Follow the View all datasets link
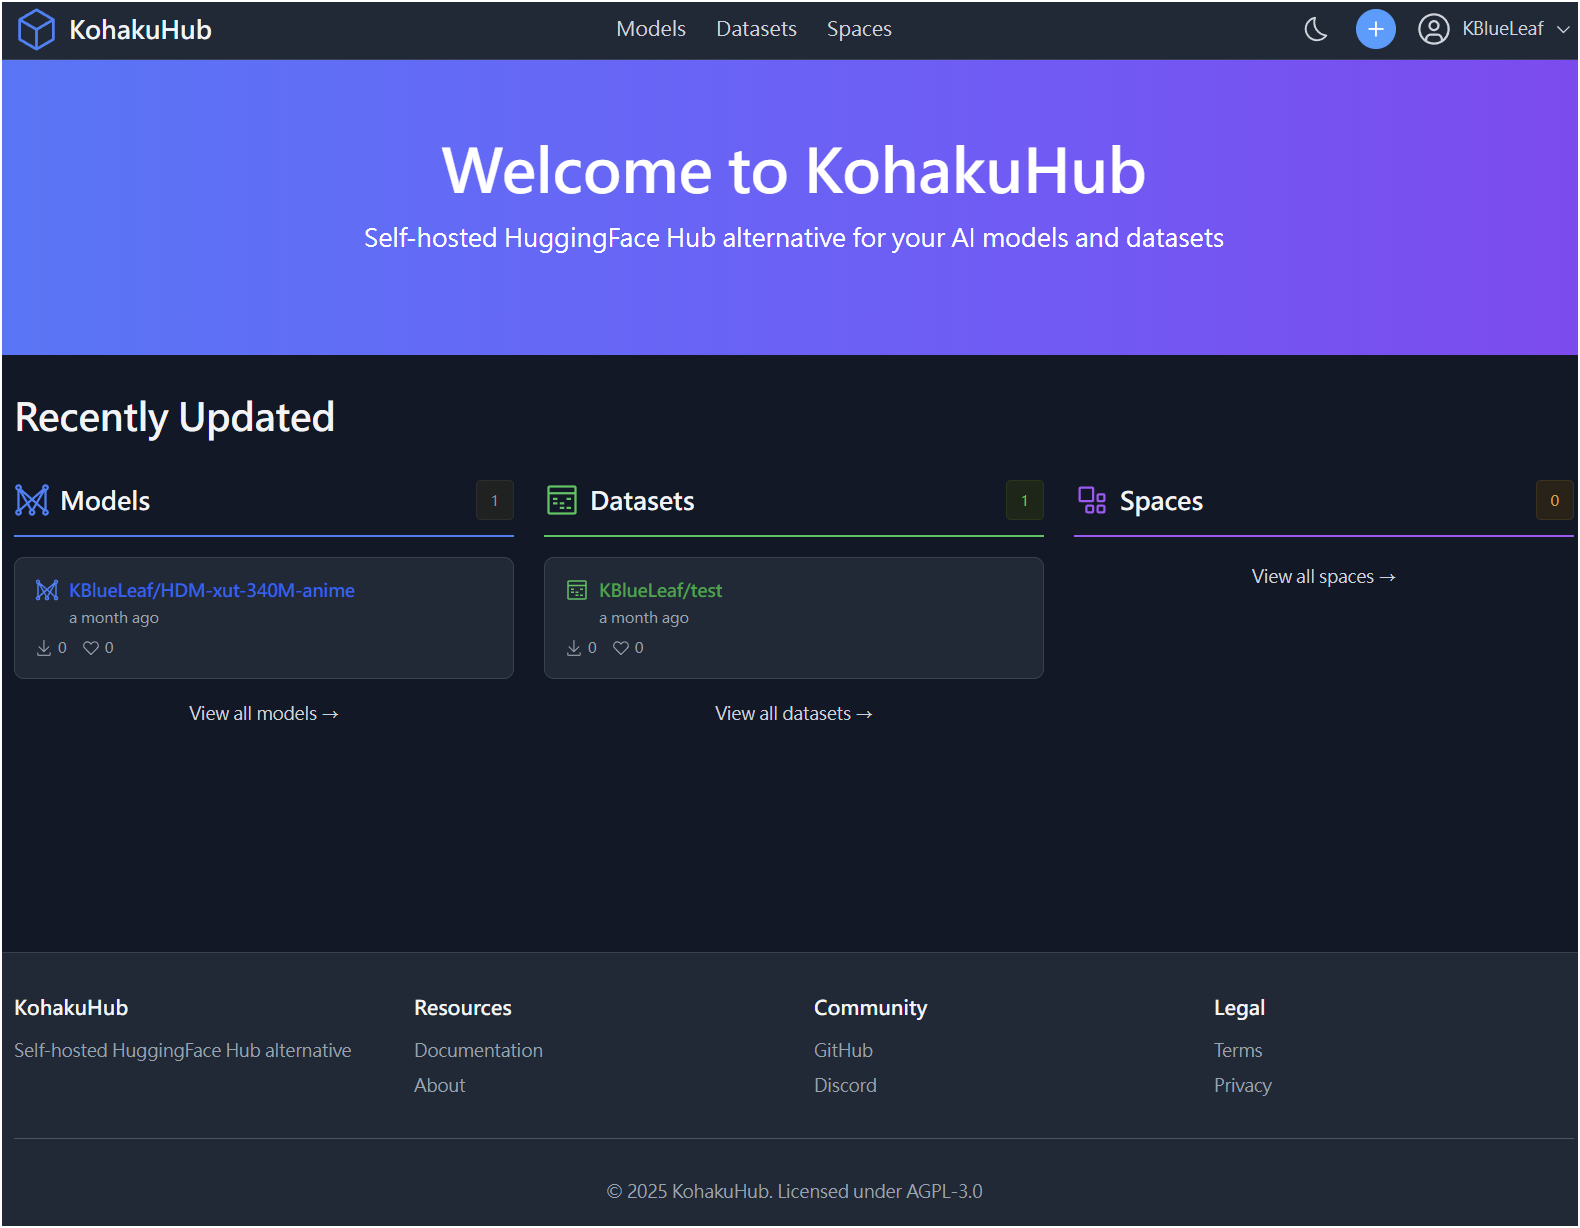1580x1228 pixels. (794, 713)
